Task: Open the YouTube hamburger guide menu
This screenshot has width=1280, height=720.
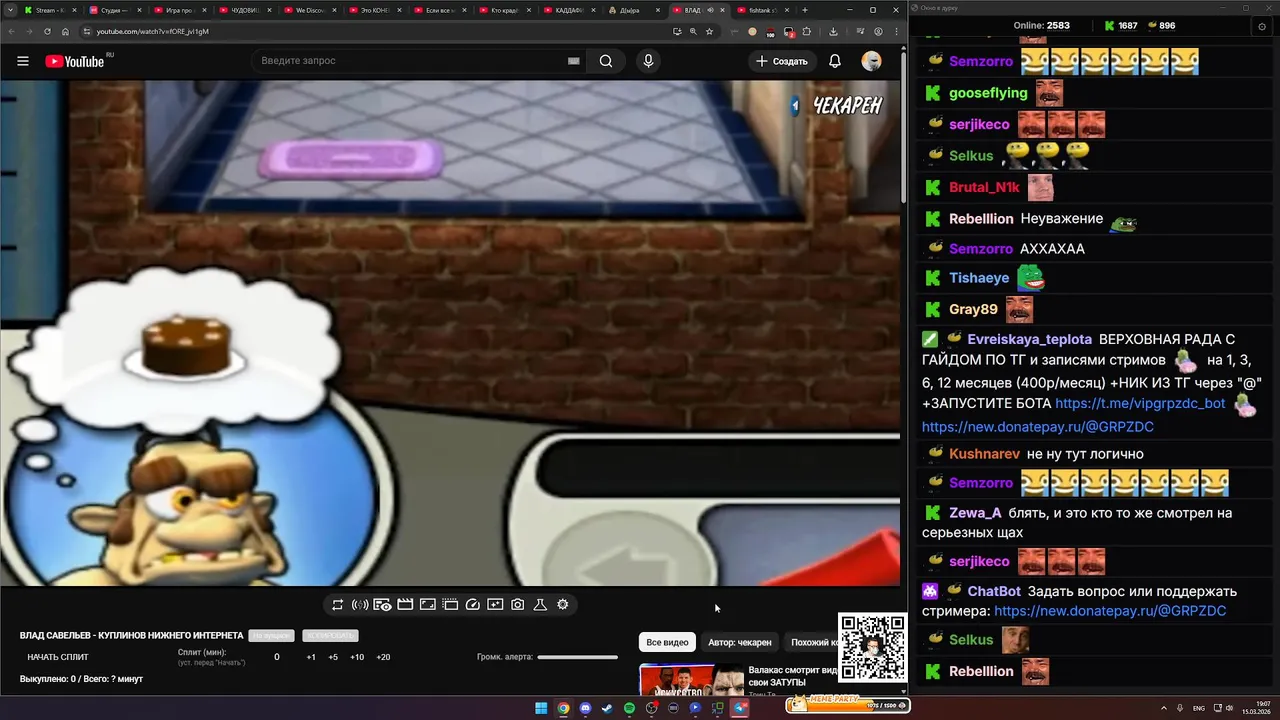Action: pos(22,61)
